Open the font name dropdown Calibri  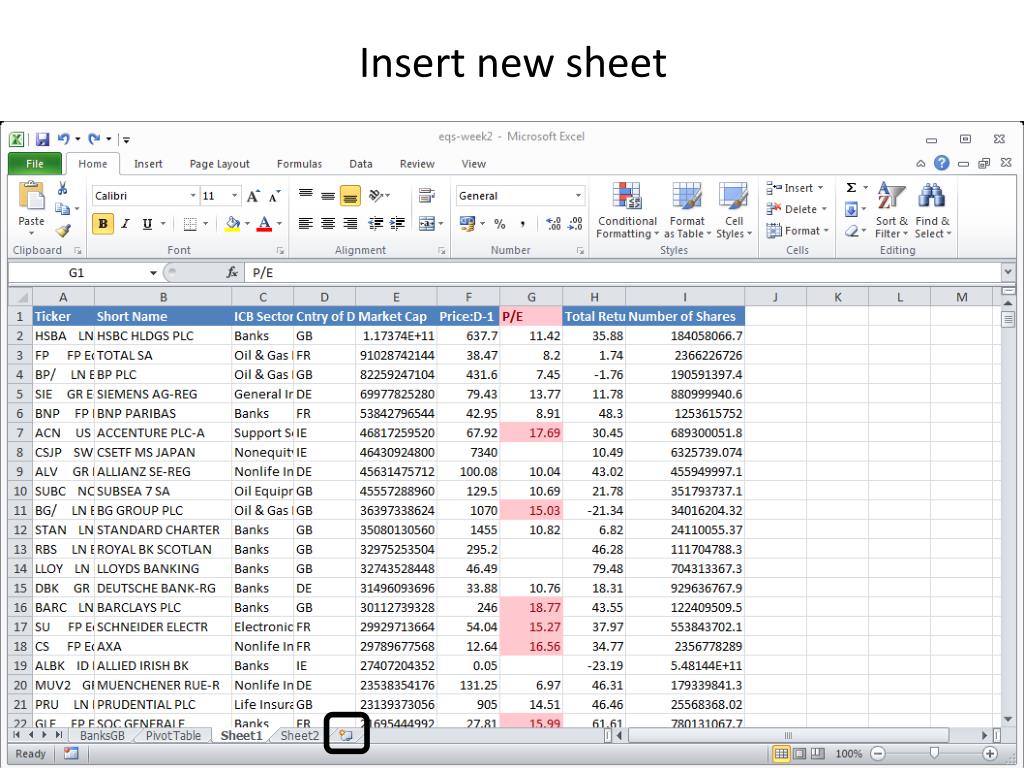[x=193, y=196]
